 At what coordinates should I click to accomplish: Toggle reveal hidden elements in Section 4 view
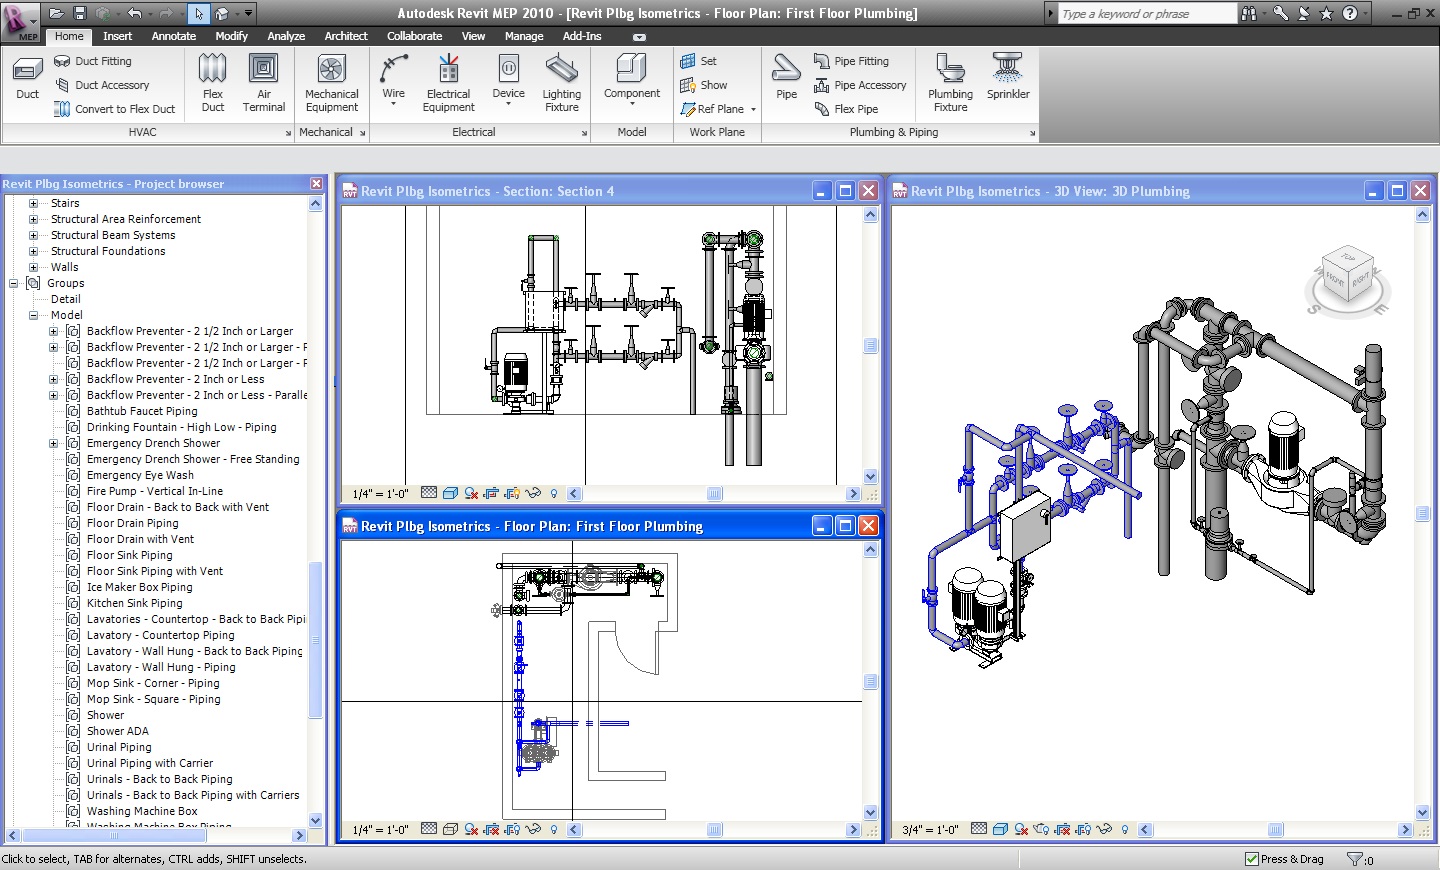point(553,493)
